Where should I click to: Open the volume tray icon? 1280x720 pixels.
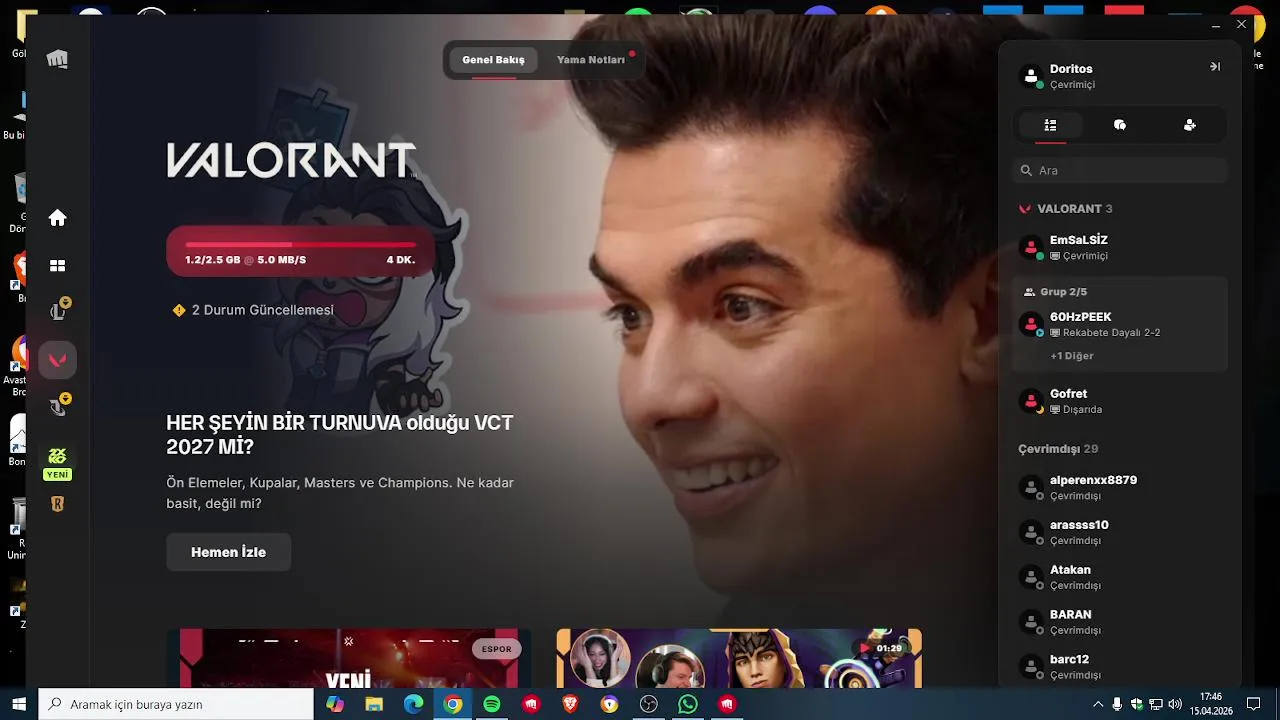pyautogui.click(x=1175, y=704)
